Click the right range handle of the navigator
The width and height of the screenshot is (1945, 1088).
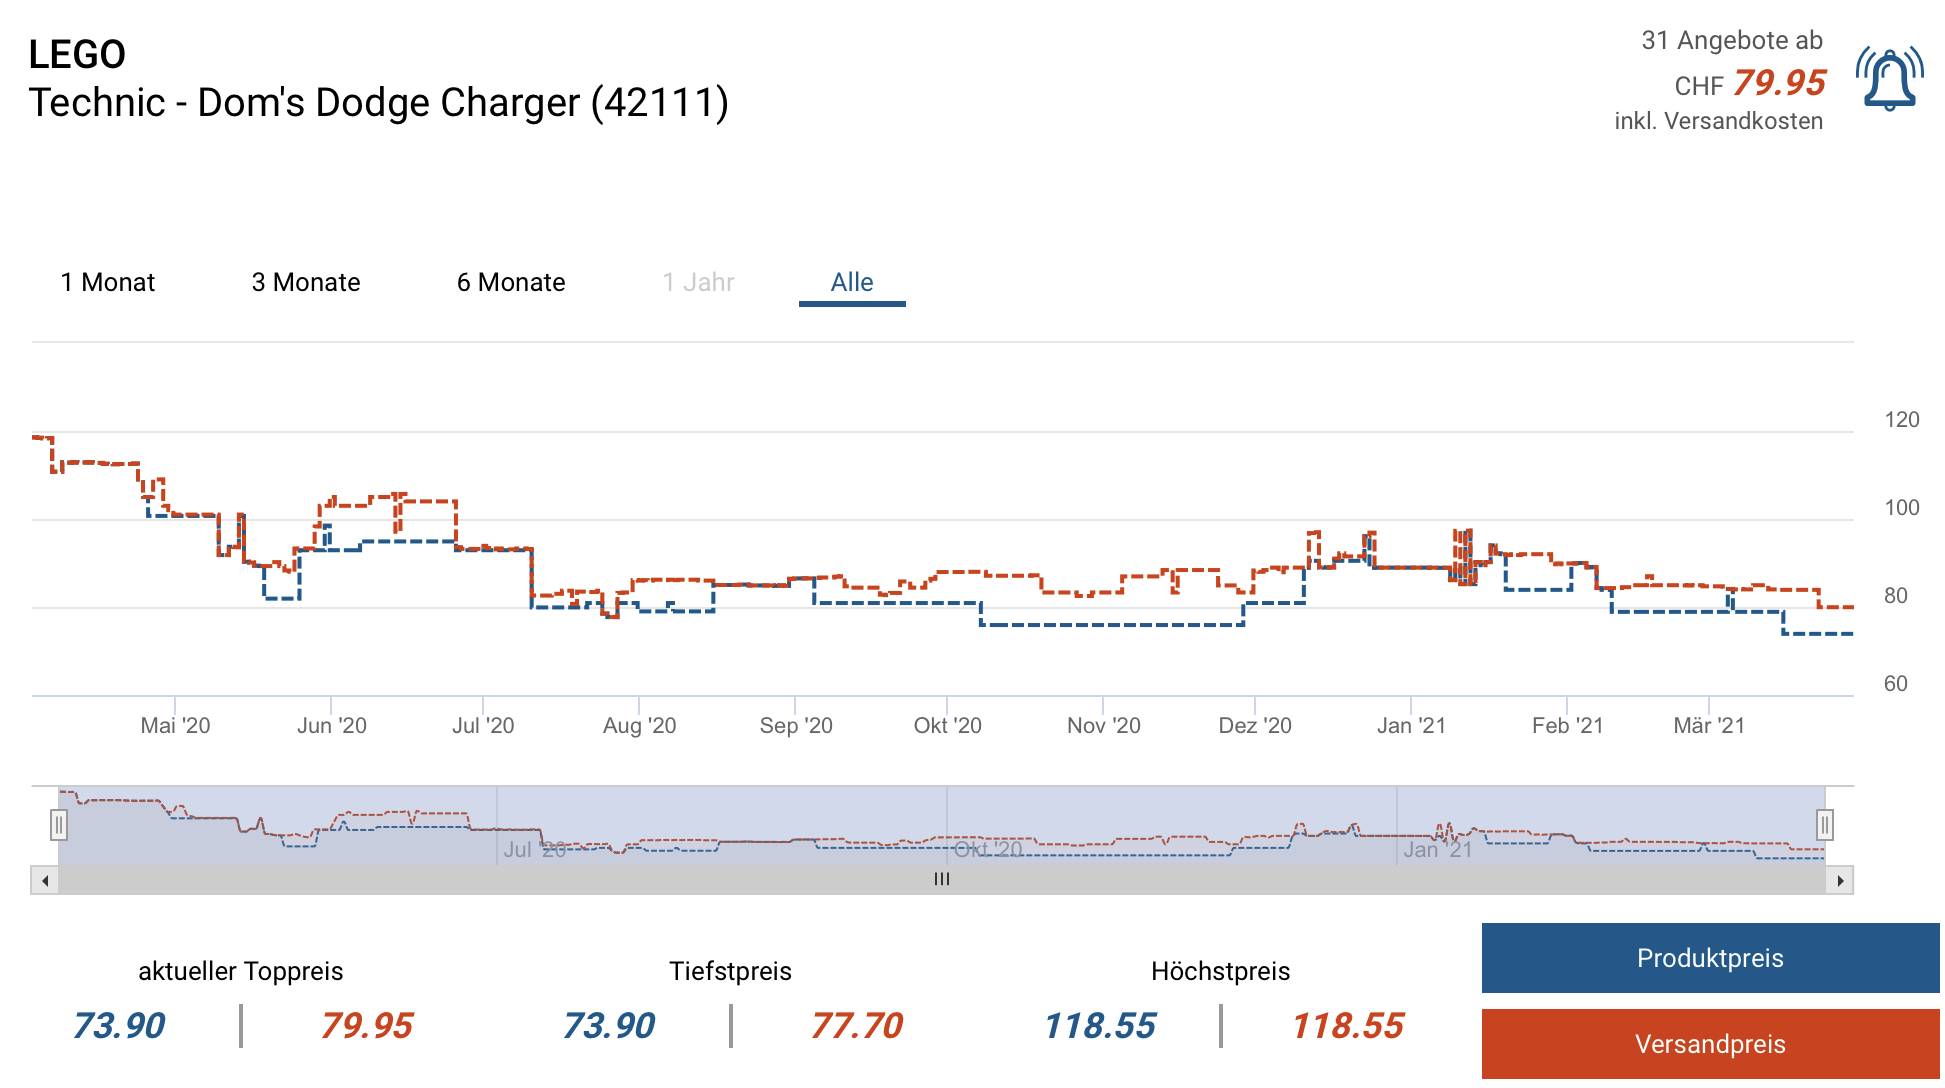click(x=1825, y=825)
